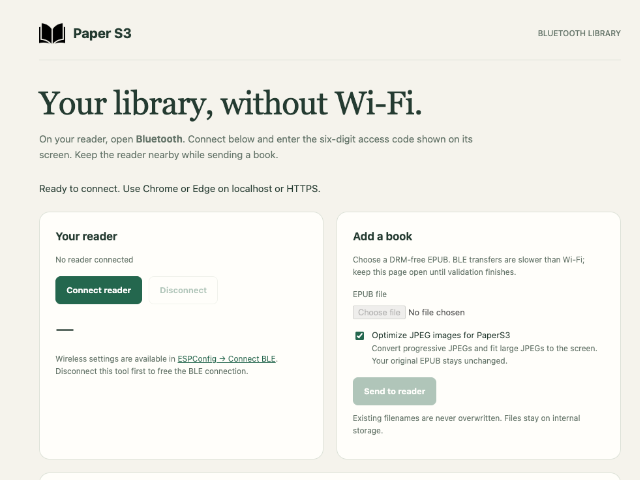Open the BLUETOOTH LIBRARY header item

[579, 33]
